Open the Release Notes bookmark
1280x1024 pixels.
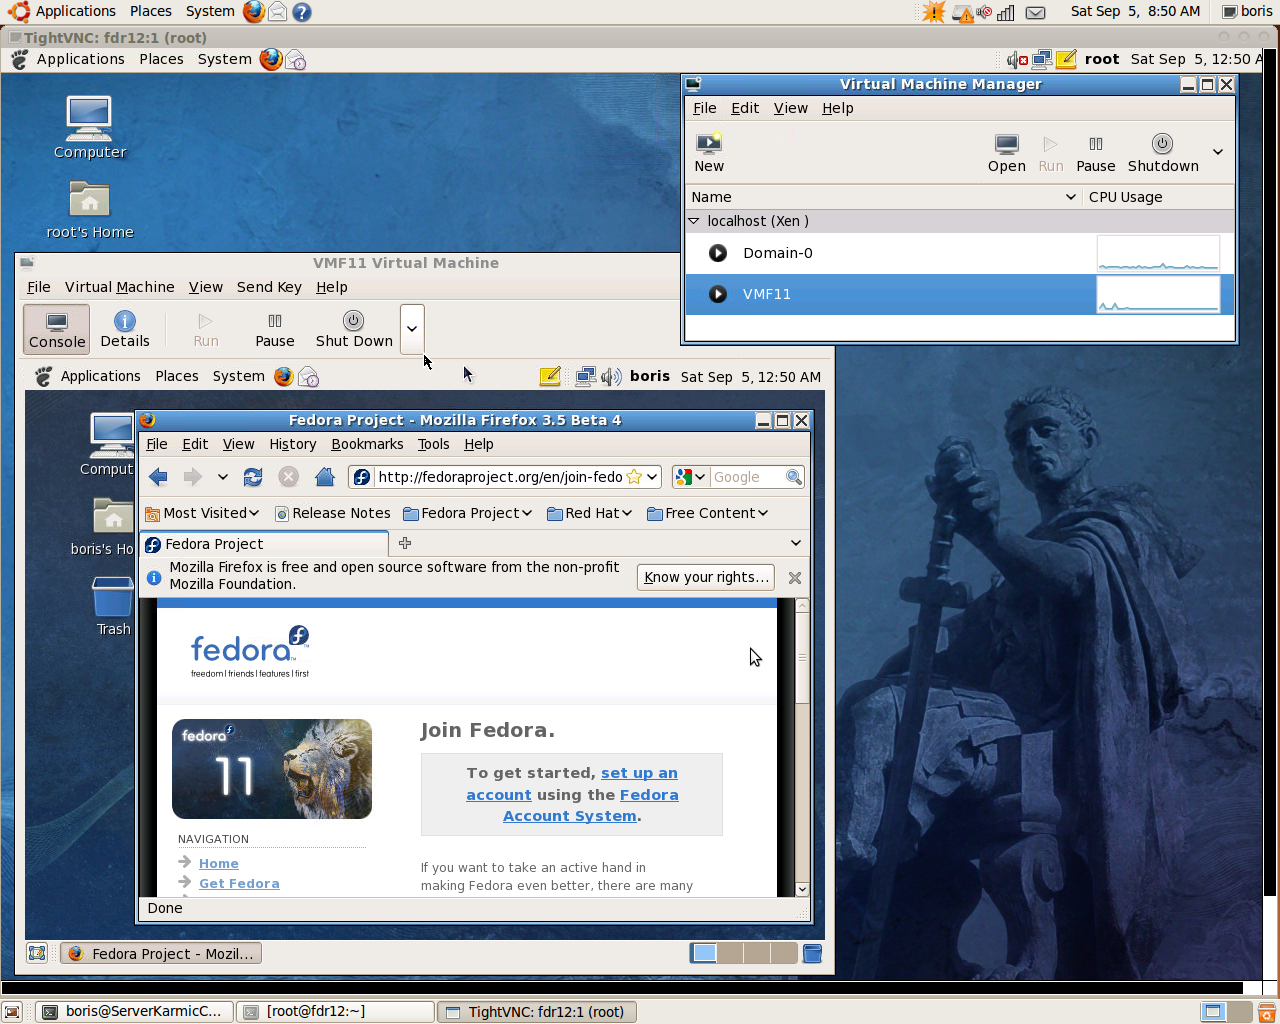(333, 513)
